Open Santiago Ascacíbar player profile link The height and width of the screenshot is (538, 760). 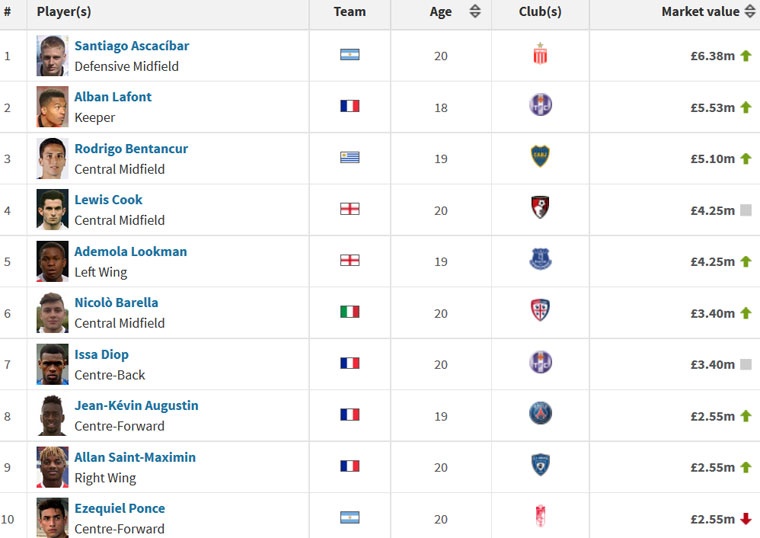coord(131,46)
